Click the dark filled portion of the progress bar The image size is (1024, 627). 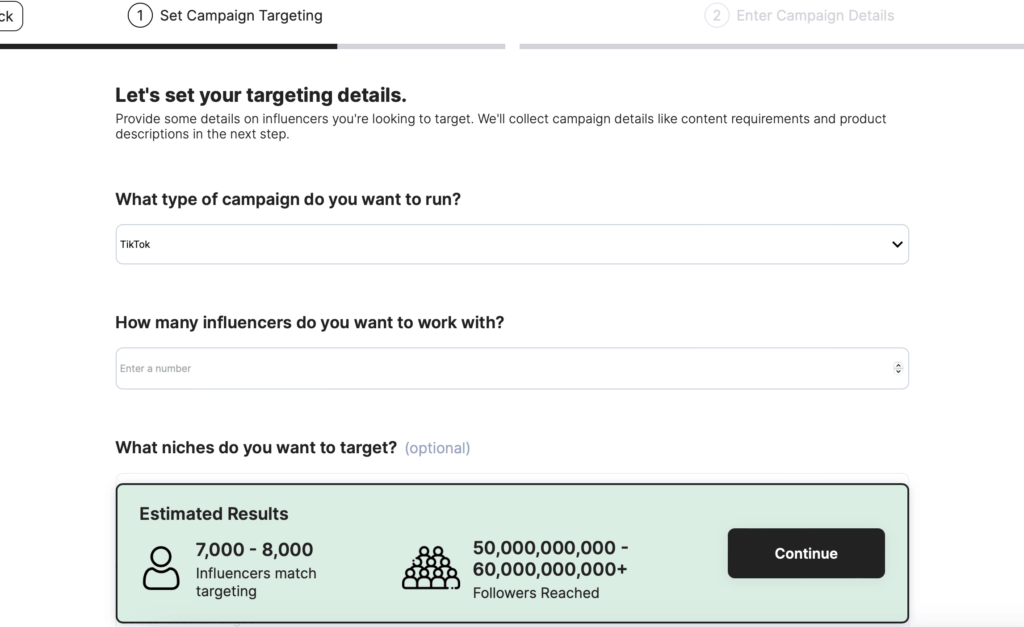point(168,46)
